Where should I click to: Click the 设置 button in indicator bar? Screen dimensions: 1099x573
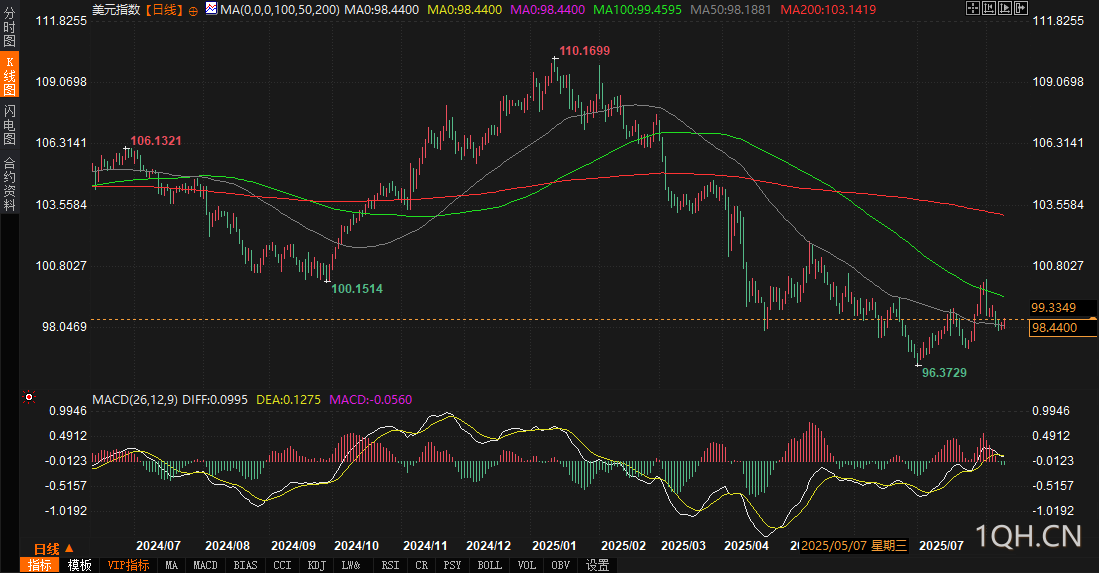(597, 565)
